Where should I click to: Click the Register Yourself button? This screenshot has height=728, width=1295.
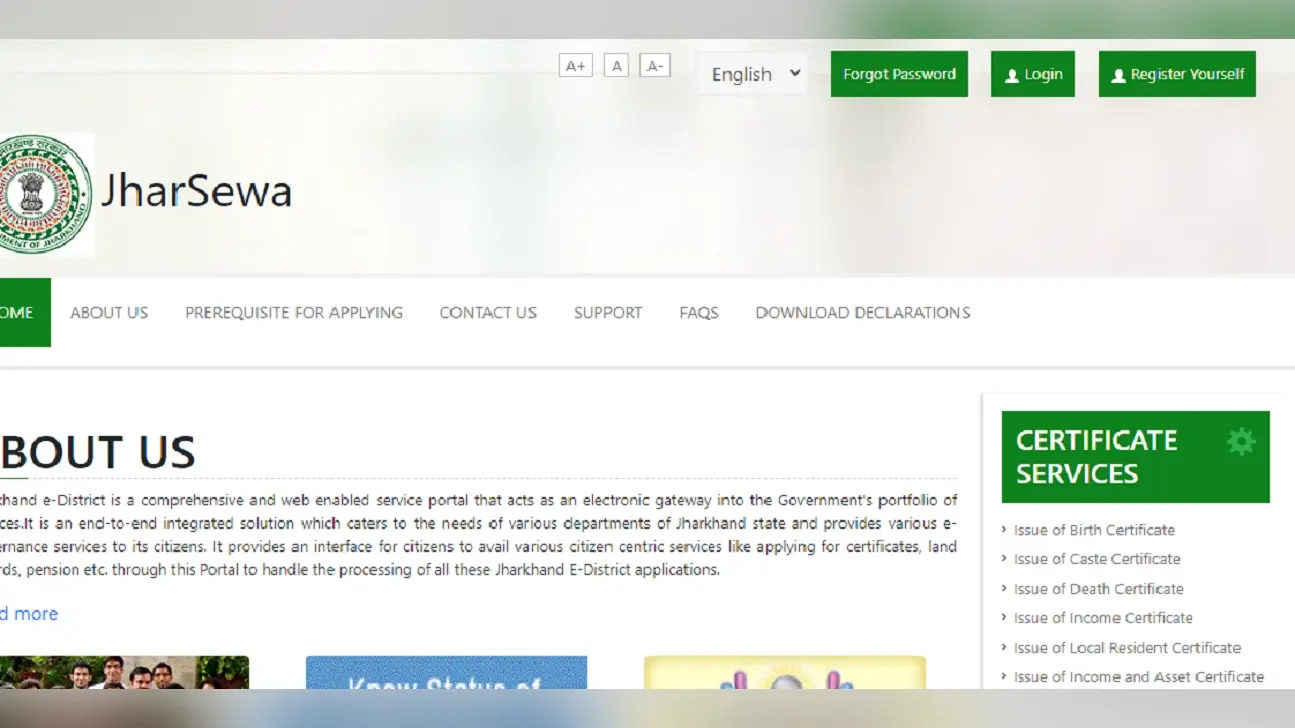click(1177, 74)
